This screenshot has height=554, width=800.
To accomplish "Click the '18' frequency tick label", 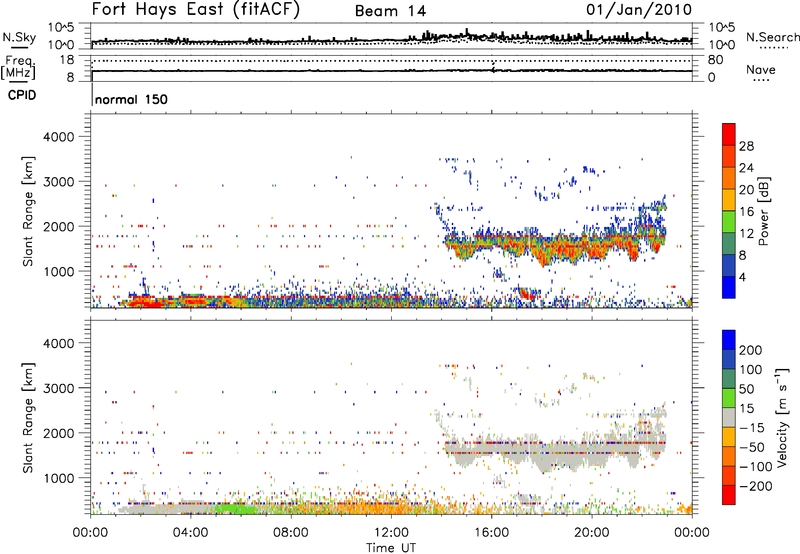I will 67,60.
